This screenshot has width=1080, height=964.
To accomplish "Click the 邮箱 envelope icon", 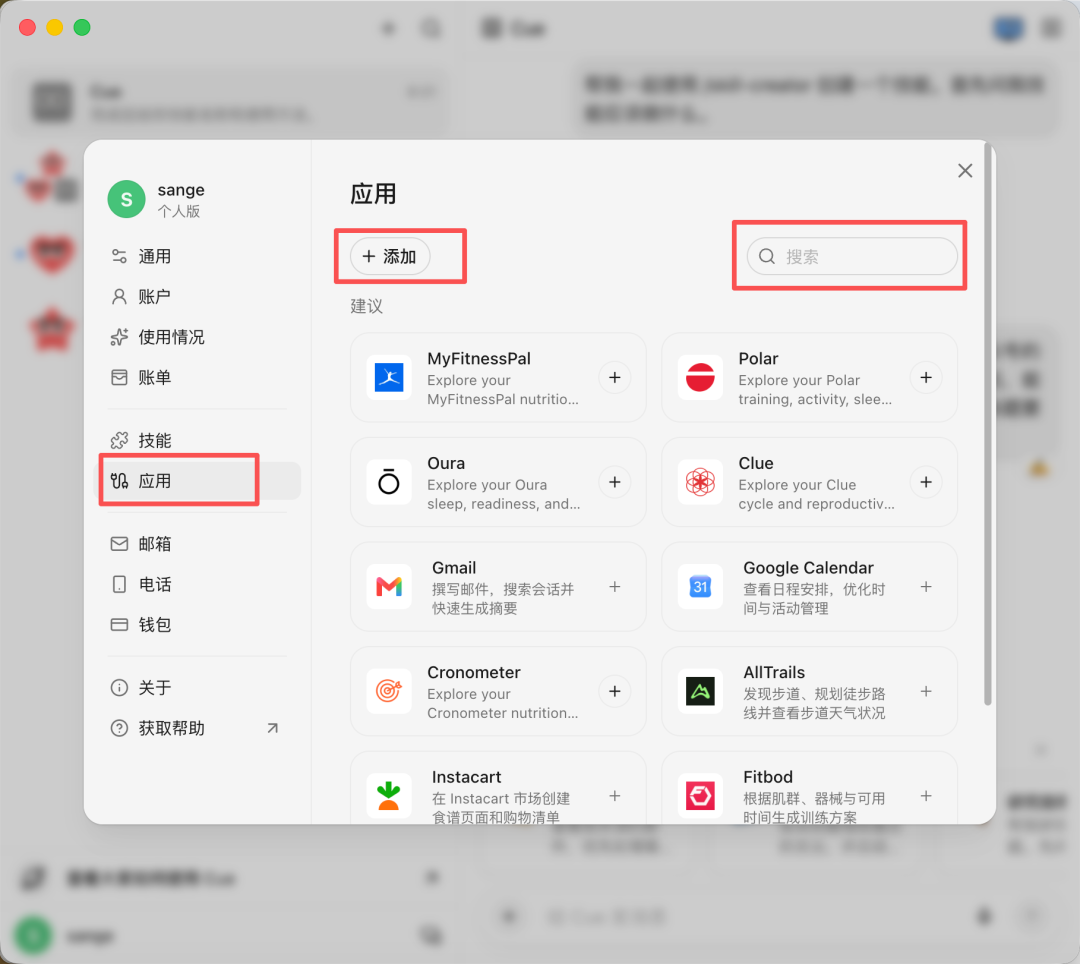I will [x=119, y=544].
